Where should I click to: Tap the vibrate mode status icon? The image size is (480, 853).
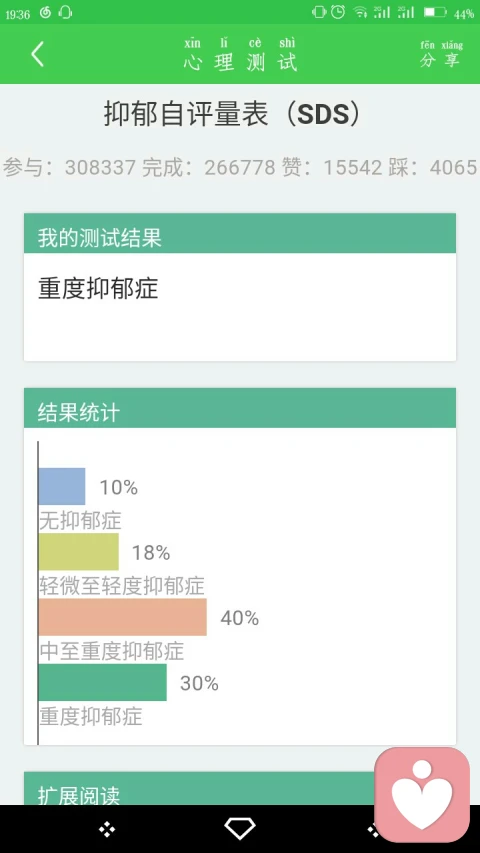(318, 12)
